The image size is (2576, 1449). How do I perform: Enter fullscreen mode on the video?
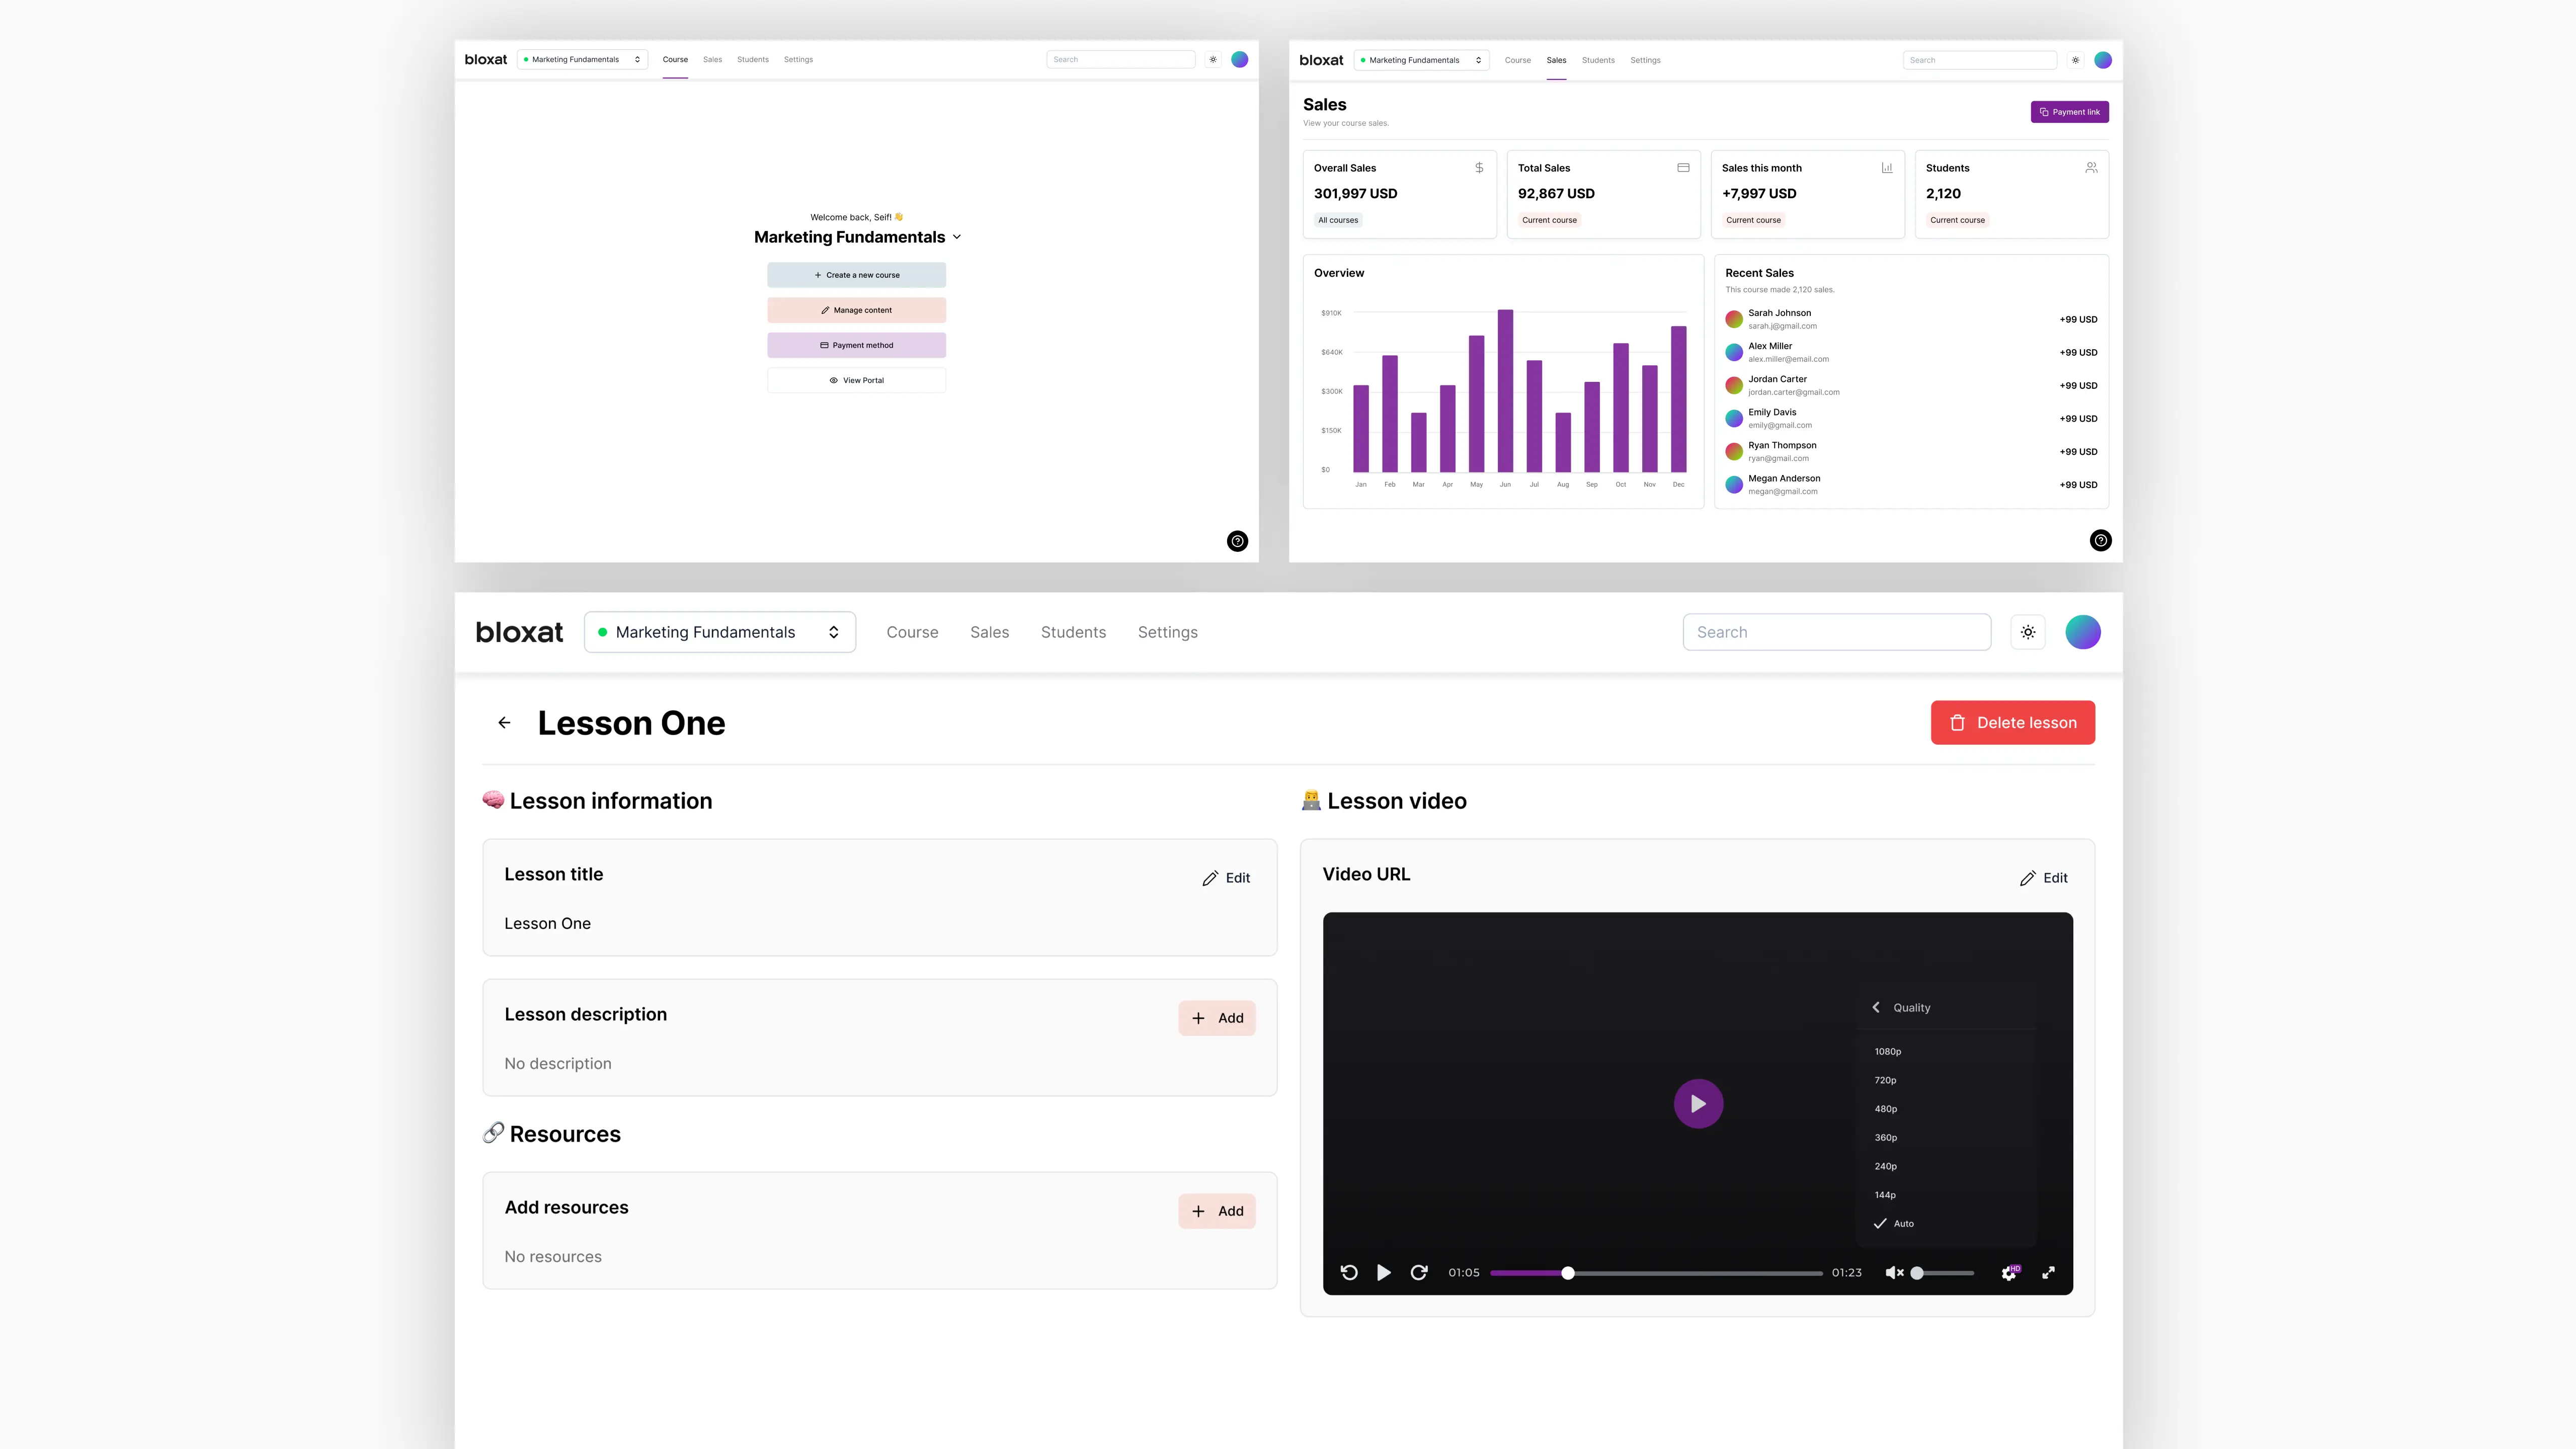click(2048, 1272)
